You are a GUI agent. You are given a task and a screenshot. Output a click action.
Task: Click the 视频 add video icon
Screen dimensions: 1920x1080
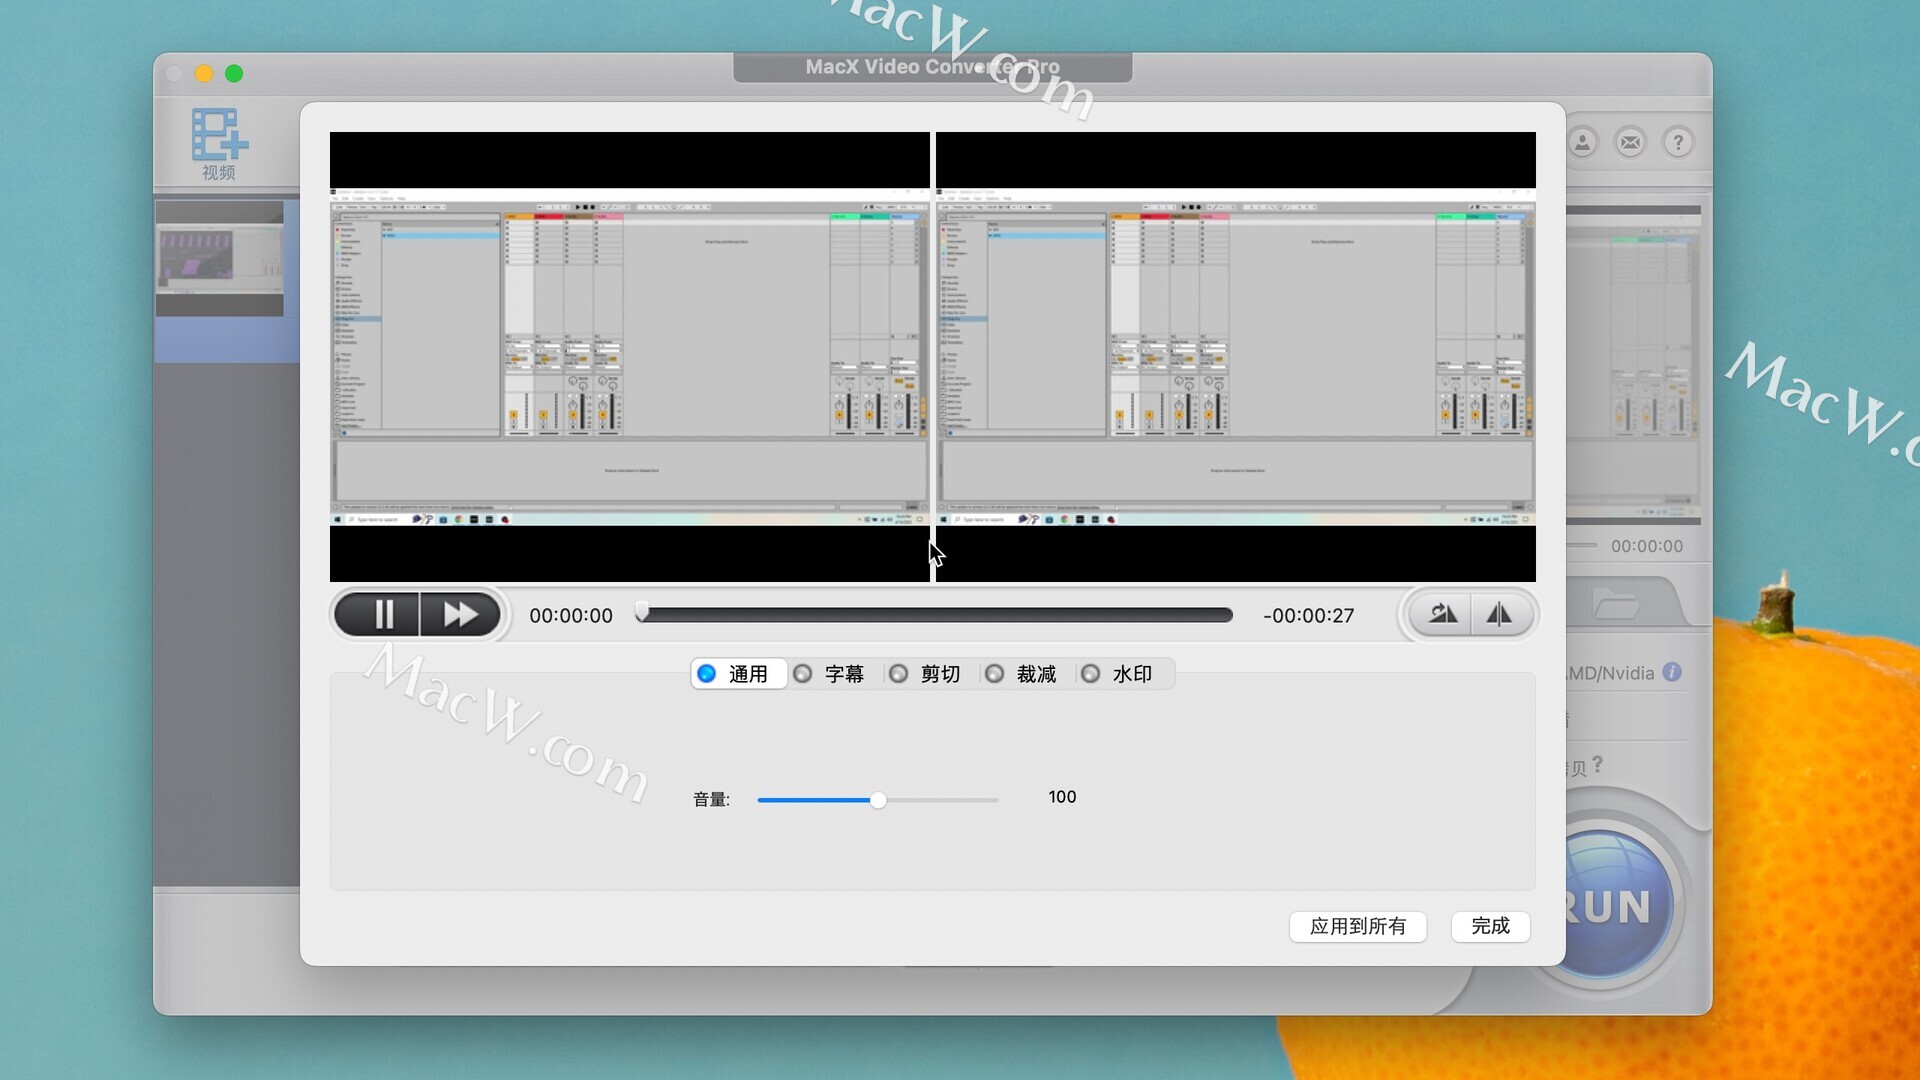pos(220,144)
